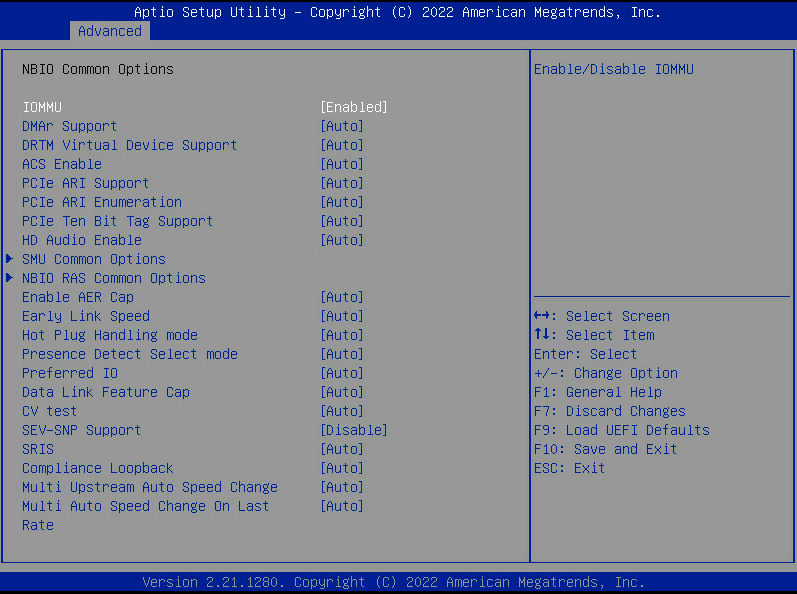
Task: Open the DMAr Support Auto dropdown
Action: coord(341,126)
